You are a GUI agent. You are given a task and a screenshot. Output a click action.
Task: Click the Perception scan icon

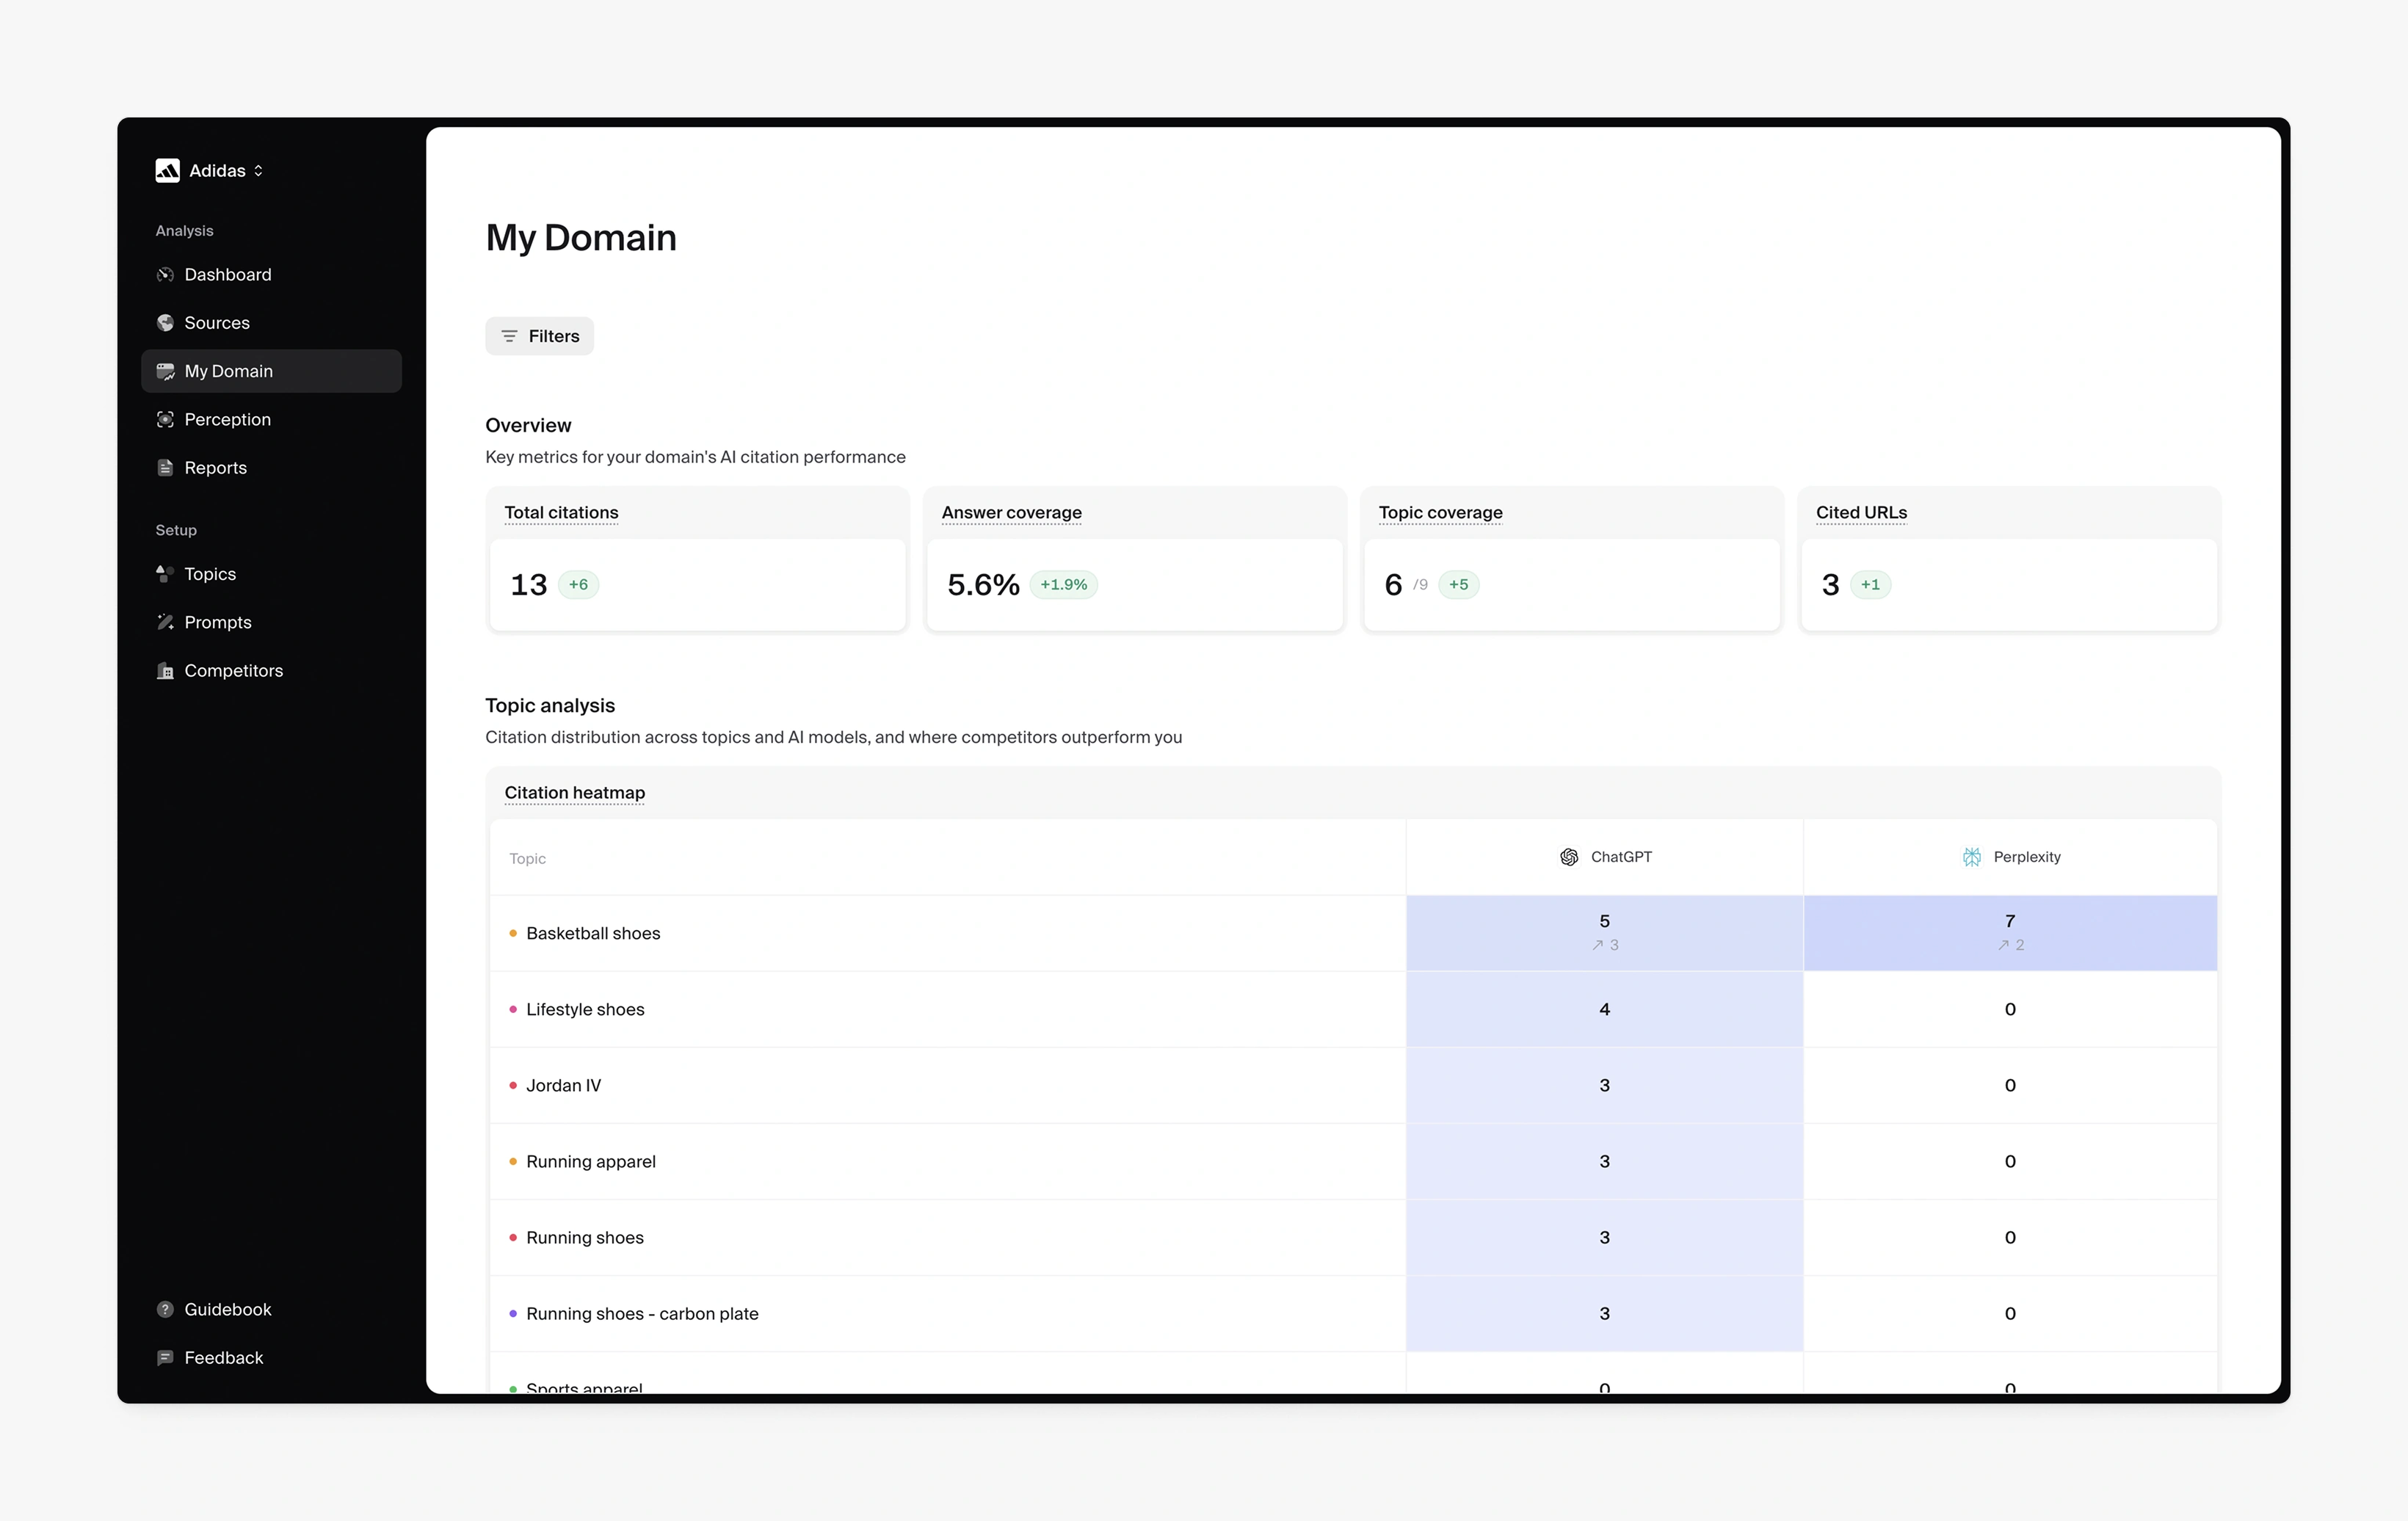click(x=165, y=420)
